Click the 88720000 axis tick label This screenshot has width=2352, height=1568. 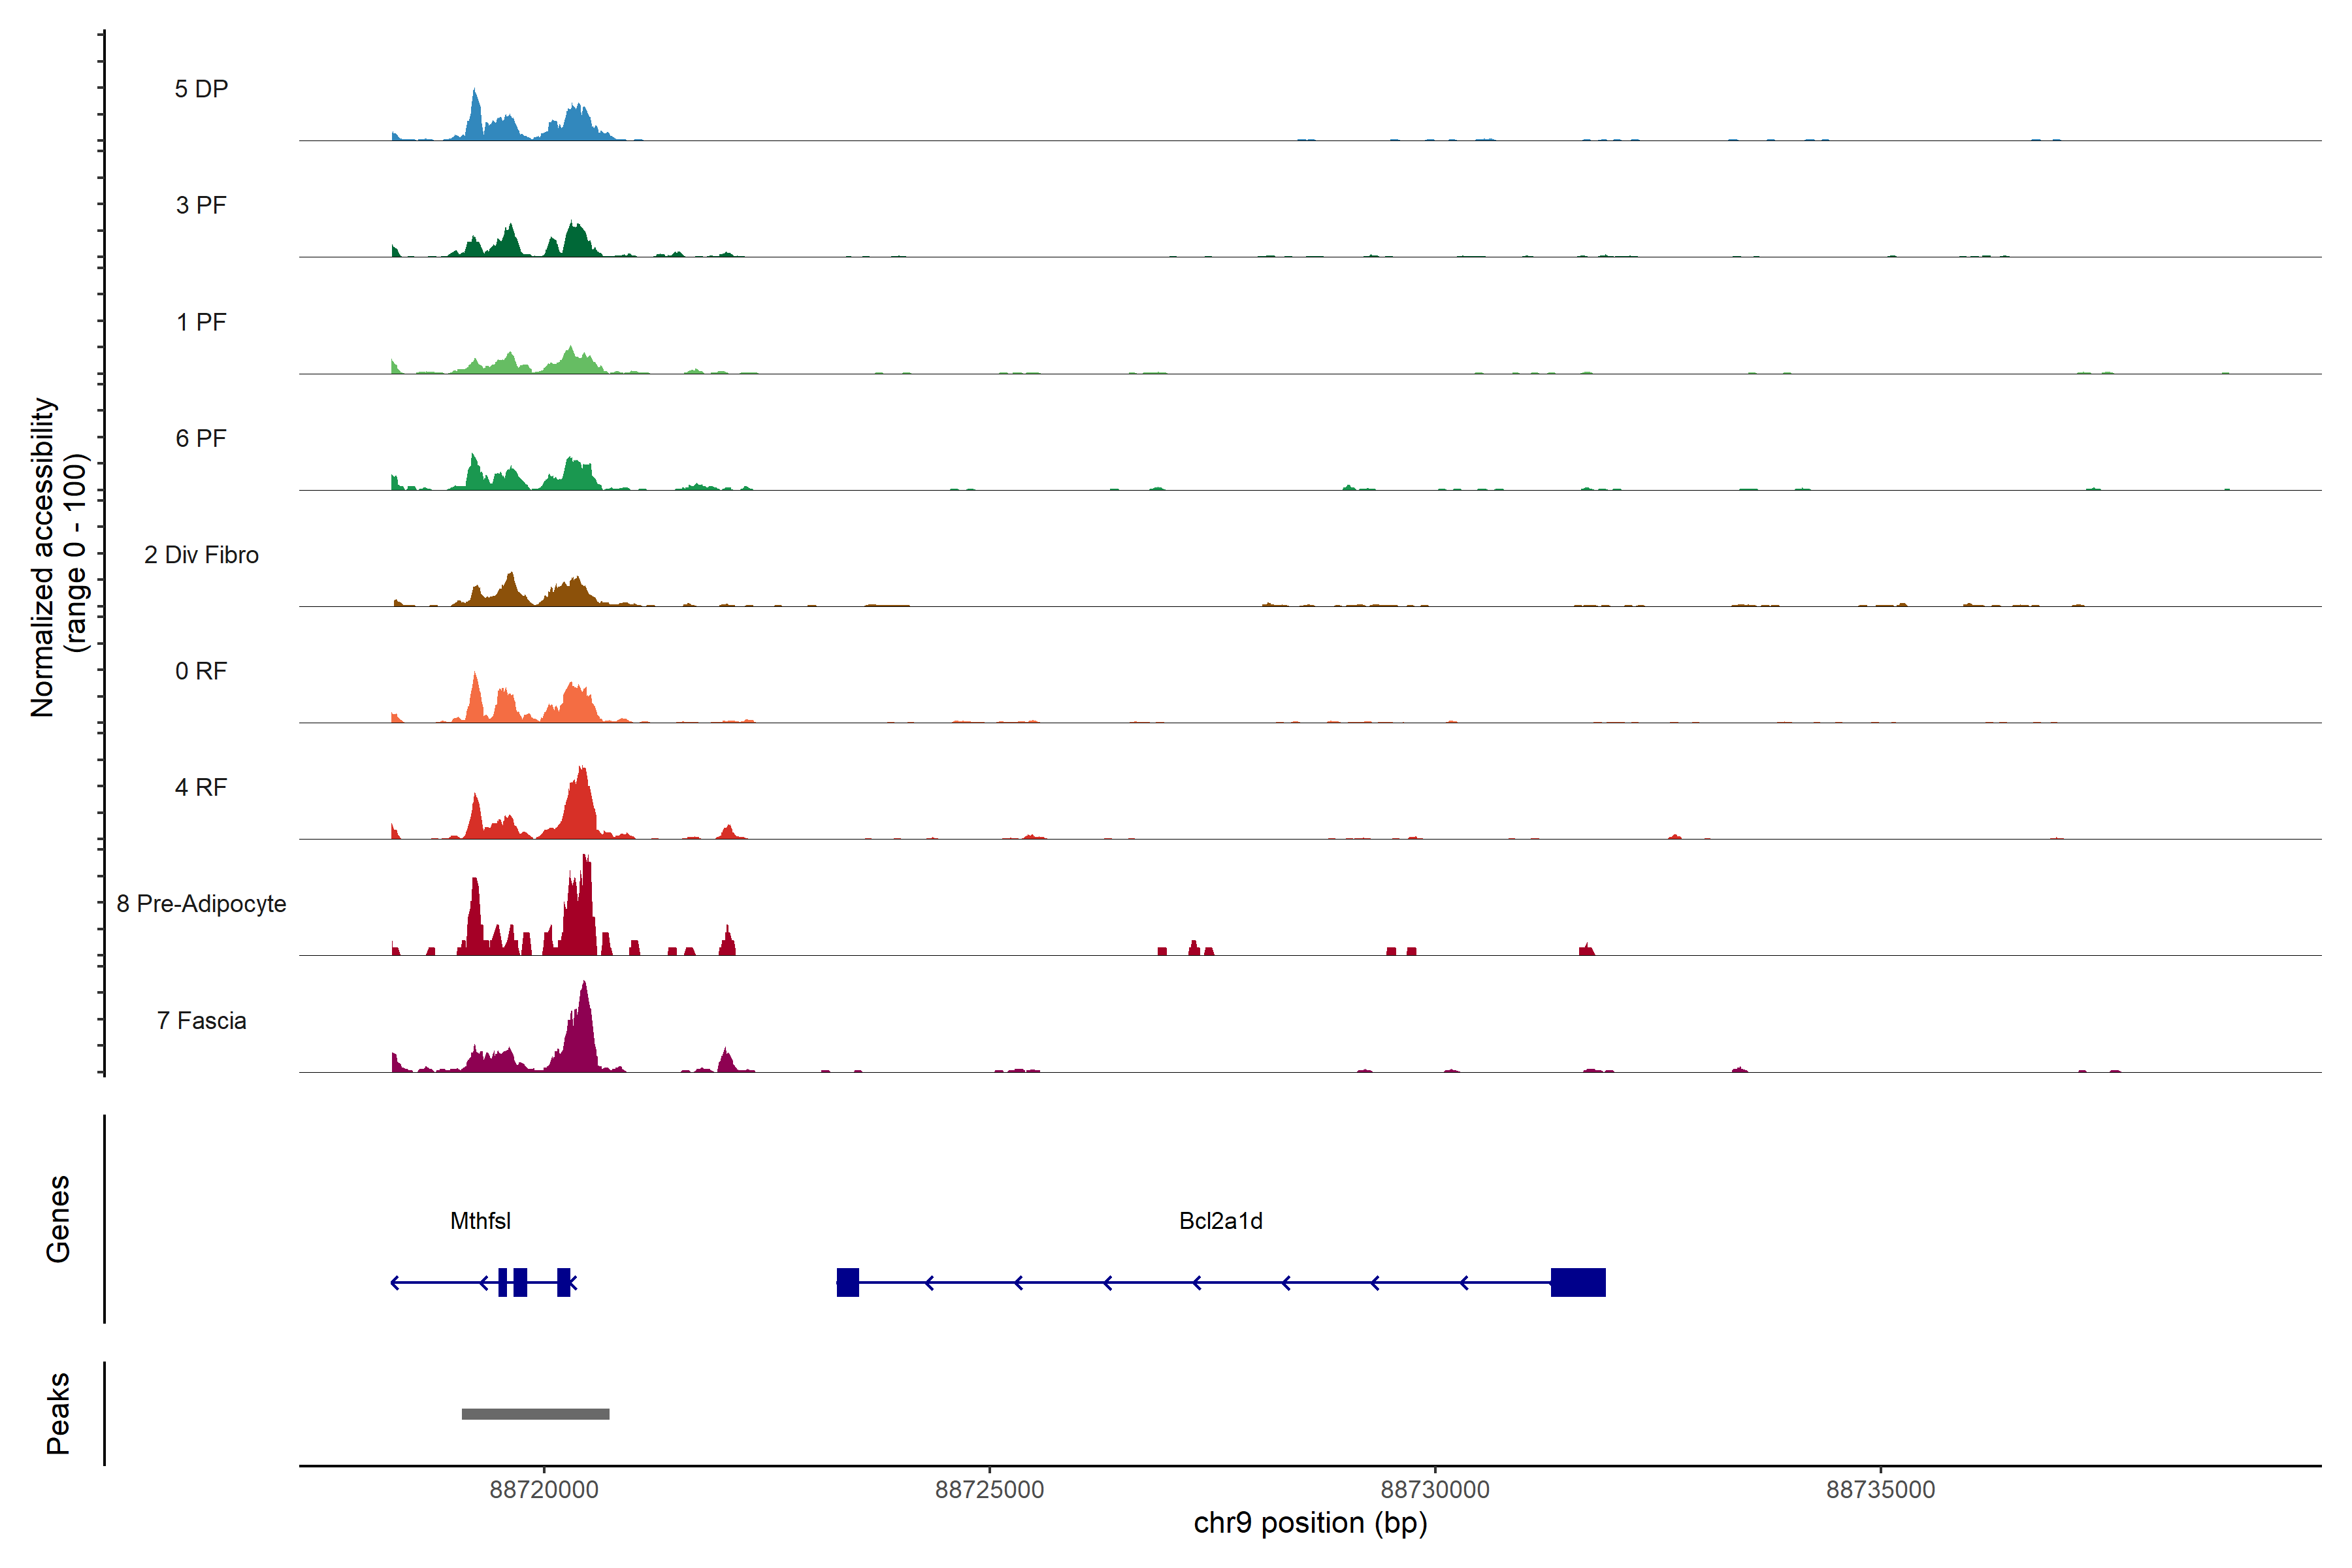544,1490
